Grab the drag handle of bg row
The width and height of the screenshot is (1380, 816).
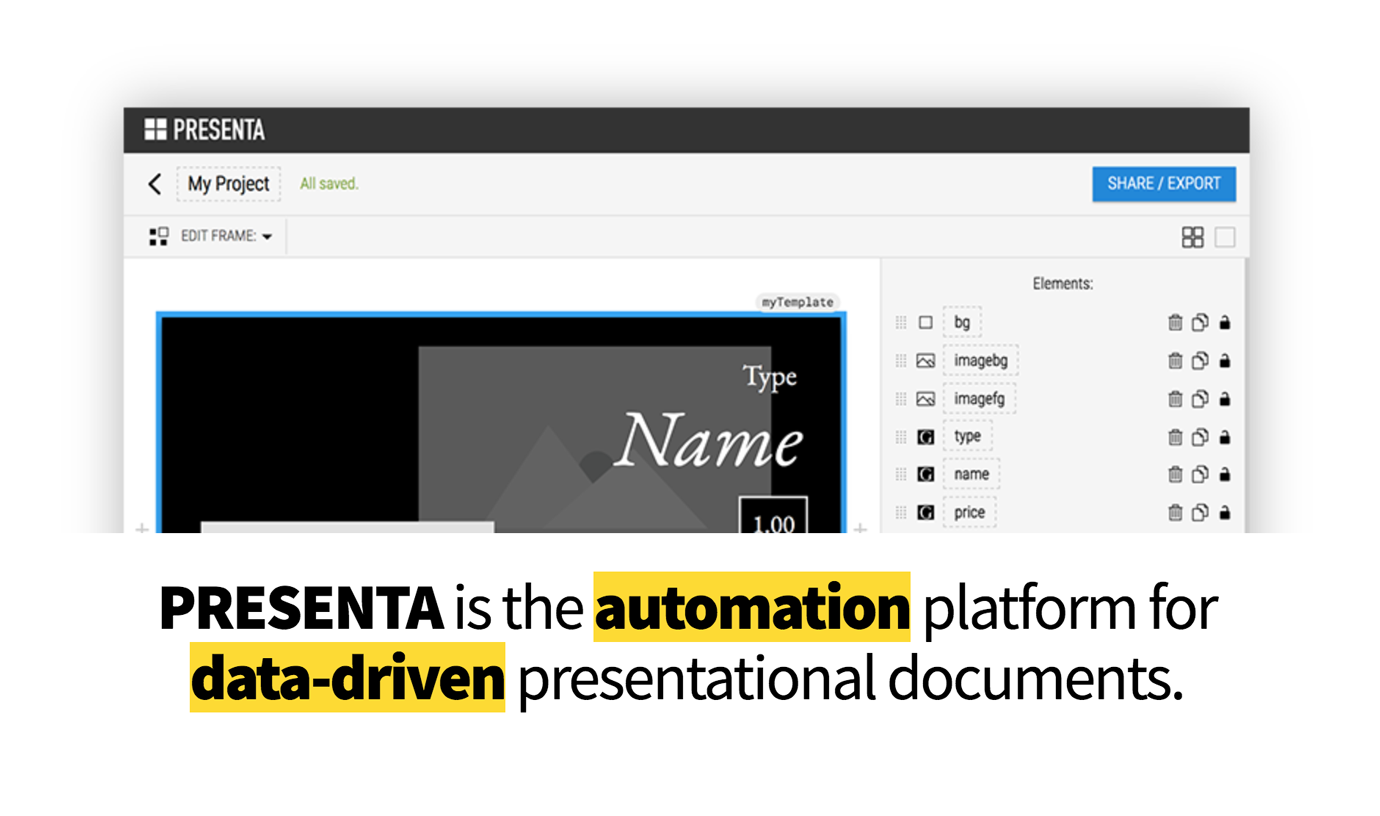point(901,323)
